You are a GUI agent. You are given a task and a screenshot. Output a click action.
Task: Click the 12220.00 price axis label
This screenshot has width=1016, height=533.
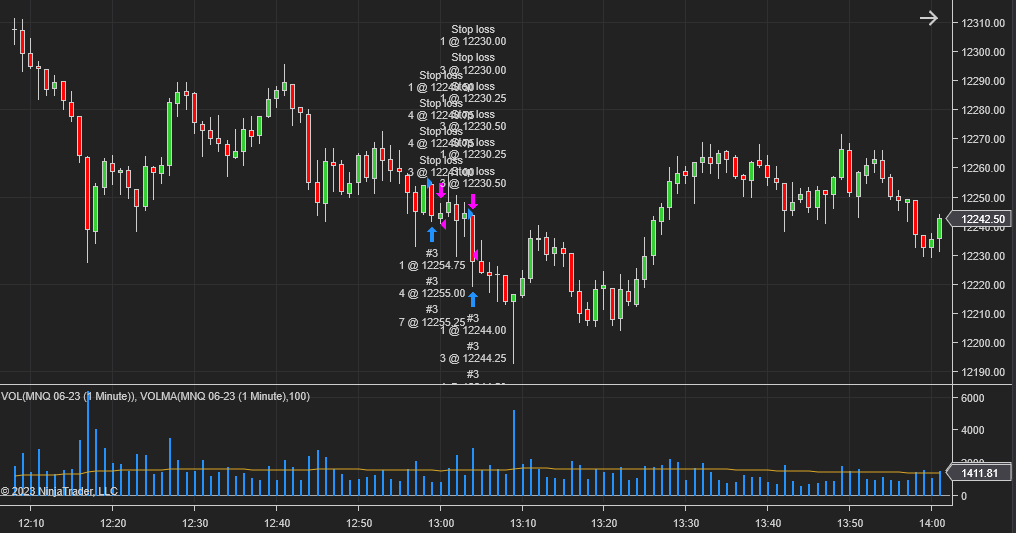[983, 285]
